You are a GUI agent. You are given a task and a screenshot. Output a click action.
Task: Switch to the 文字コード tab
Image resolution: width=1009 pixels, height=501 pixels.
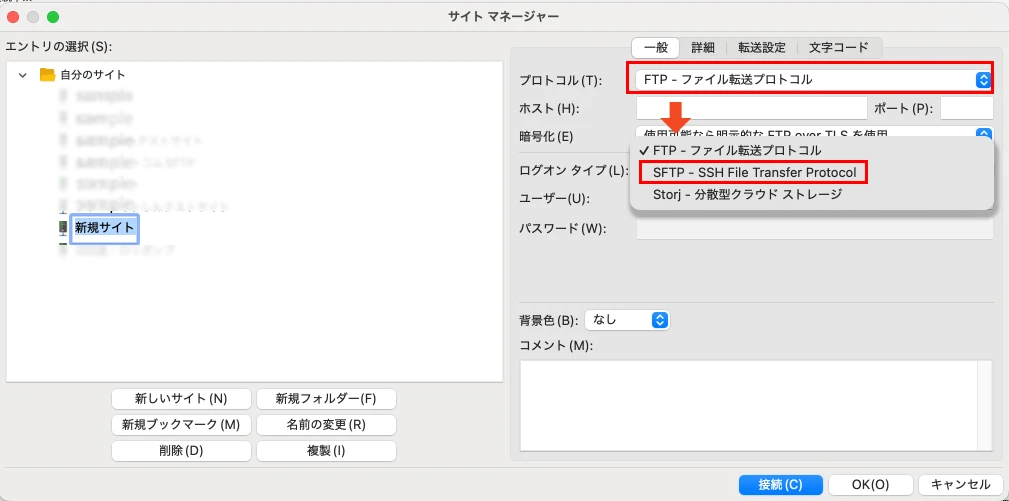click(839, 47)
